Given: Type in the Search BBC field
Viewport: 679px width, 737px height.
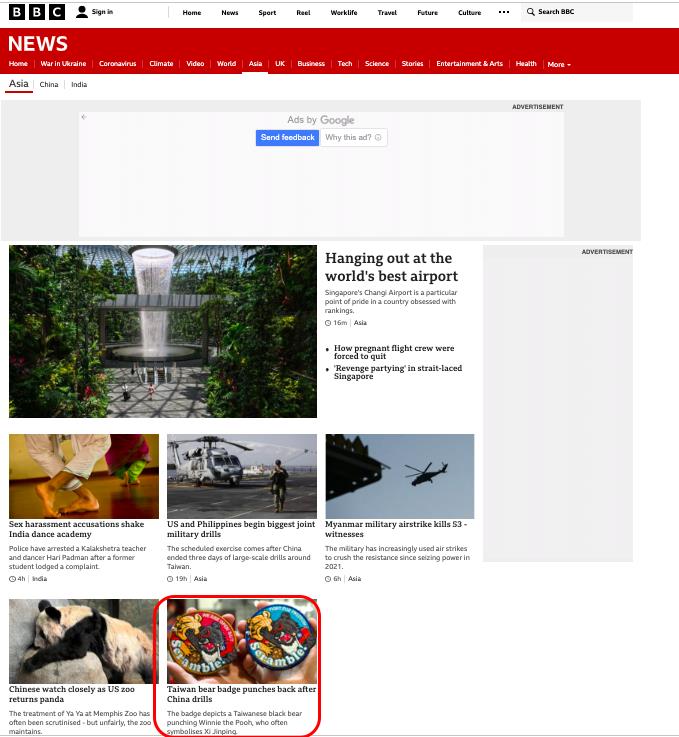Looking at the screenshot, I should (x=582, y=12).
